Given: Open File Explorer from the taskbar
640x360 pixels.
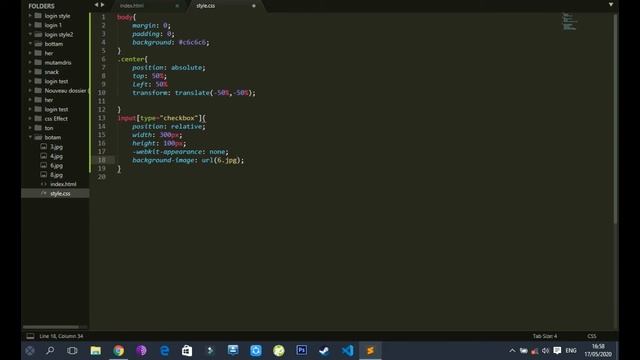Looking at the screenshot, I should tap(96, 351).
